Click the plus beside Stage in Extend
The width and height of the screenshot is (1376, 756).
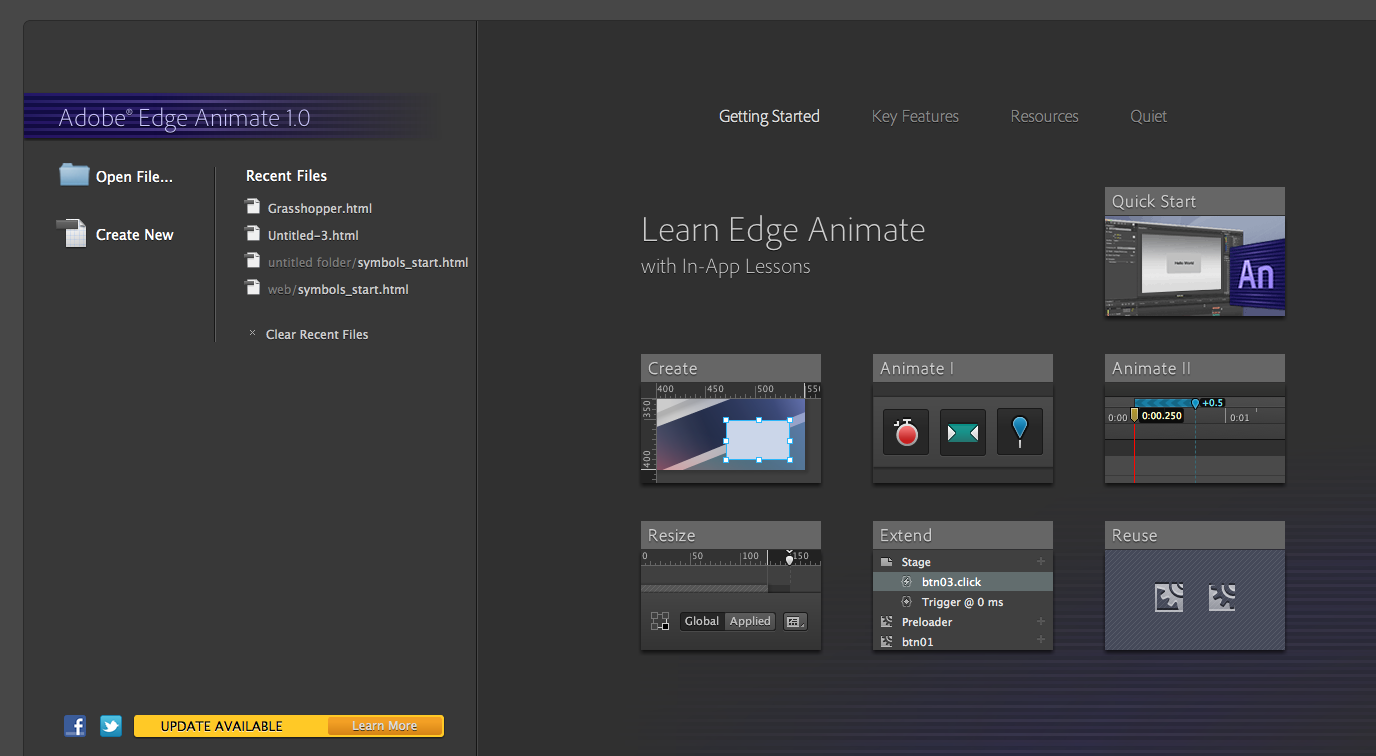click(x=1040, y=562)
